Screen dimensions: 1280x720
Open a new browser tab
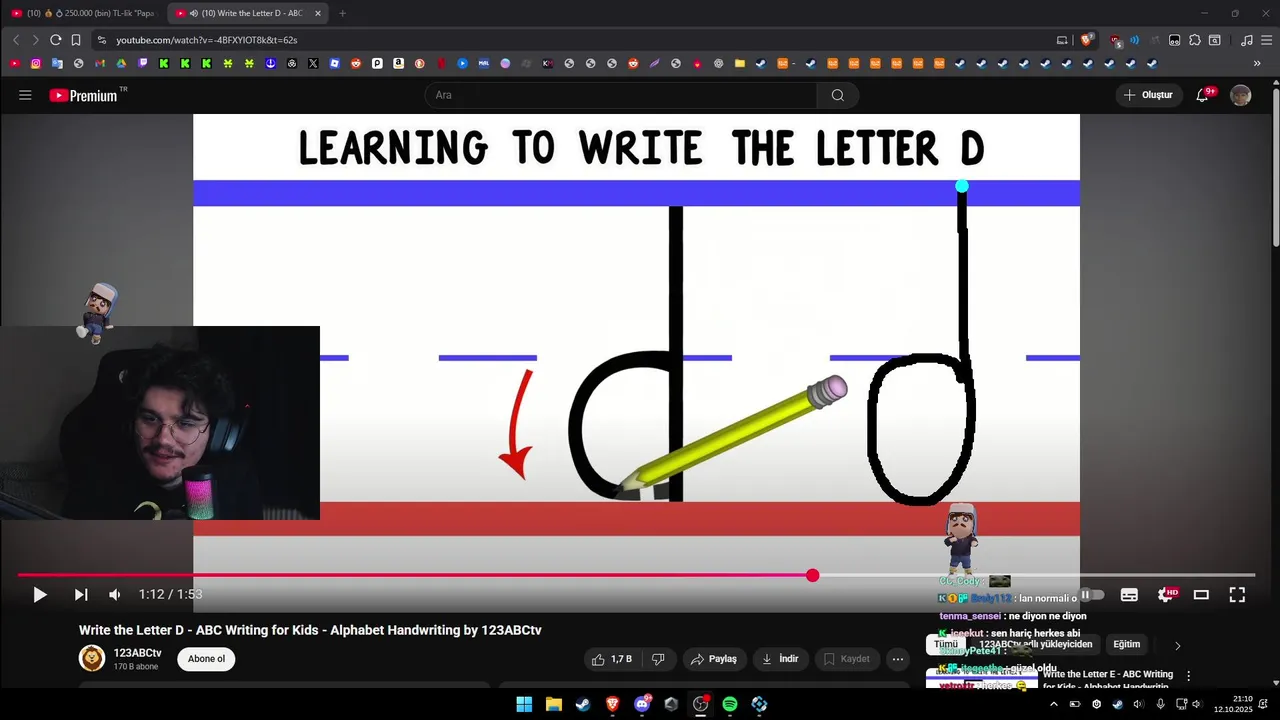pos(342,13)
